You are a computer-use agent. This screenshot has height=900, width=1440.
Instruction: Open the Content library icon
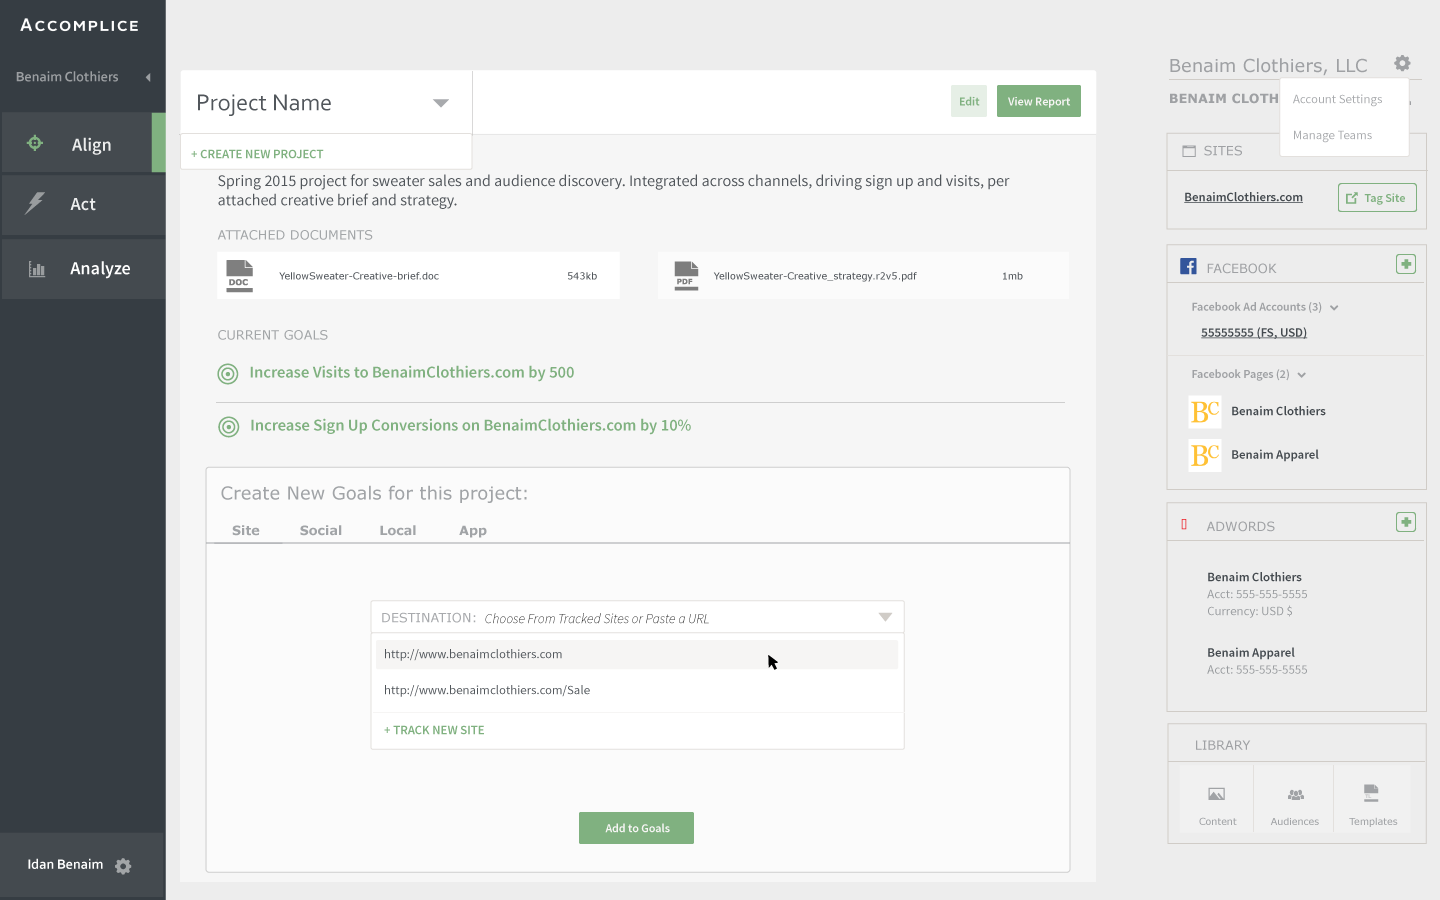(x=1217, y=795)
